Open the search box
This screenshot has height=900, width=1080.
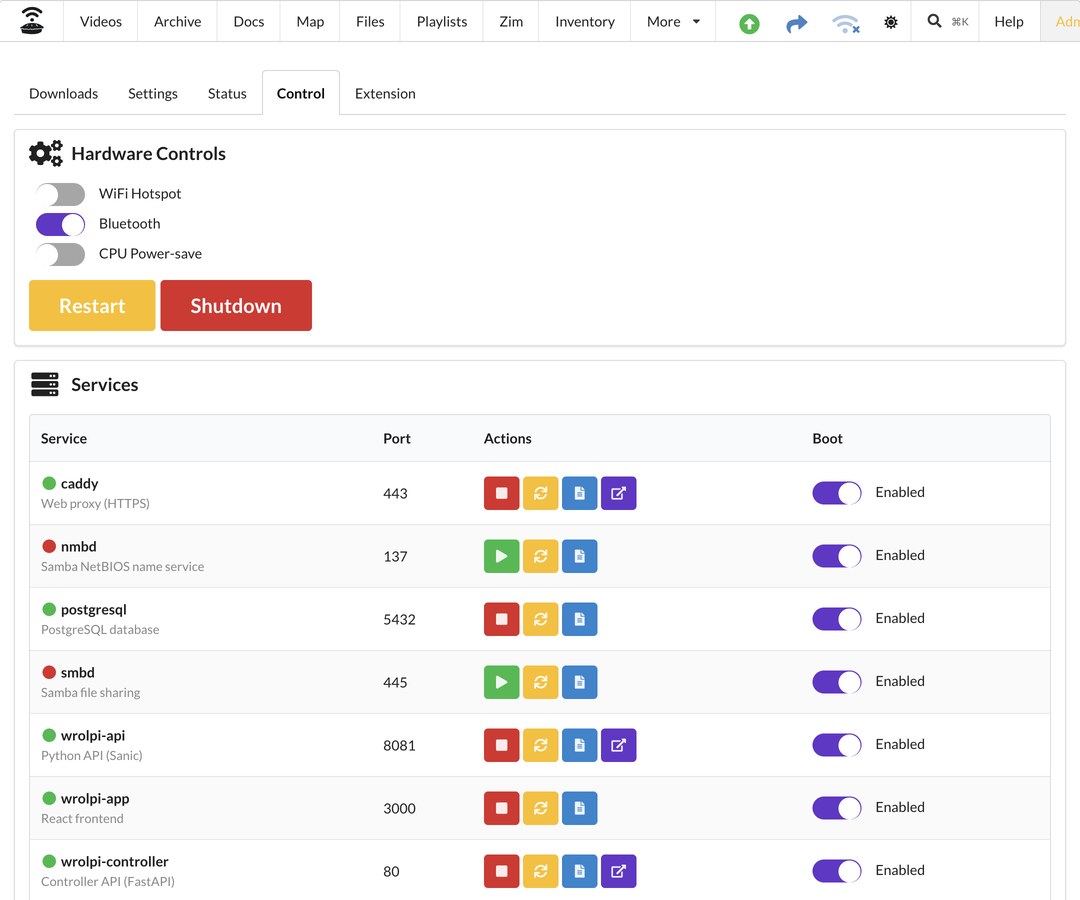[x=946, y=21]
